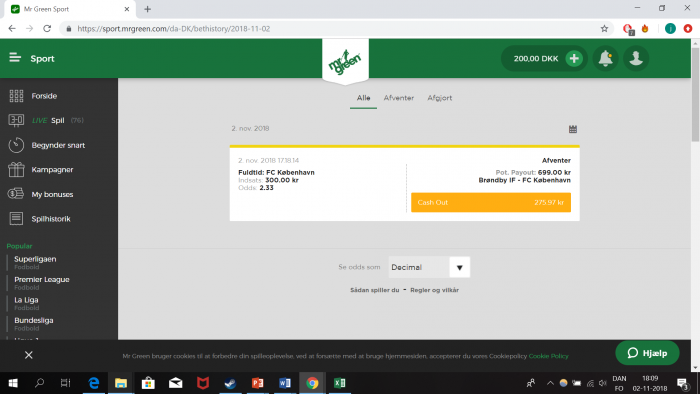The height and width of the screenshot is (394, 700).
Task: Open the hamburger menu next to Sport
Action: [x=15, y=58]
